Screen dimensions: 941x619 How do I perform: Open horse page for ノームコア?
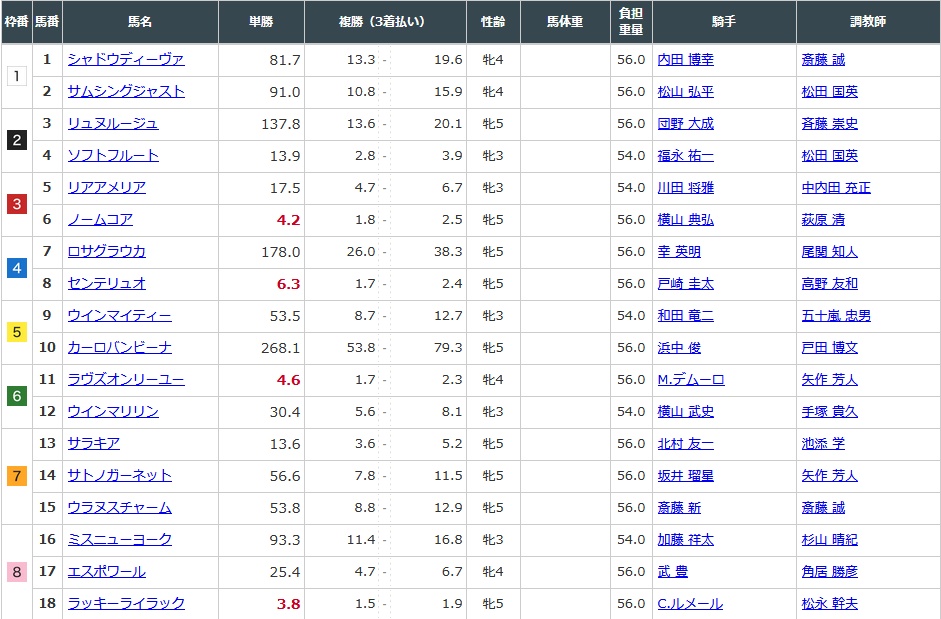(100, 220)
